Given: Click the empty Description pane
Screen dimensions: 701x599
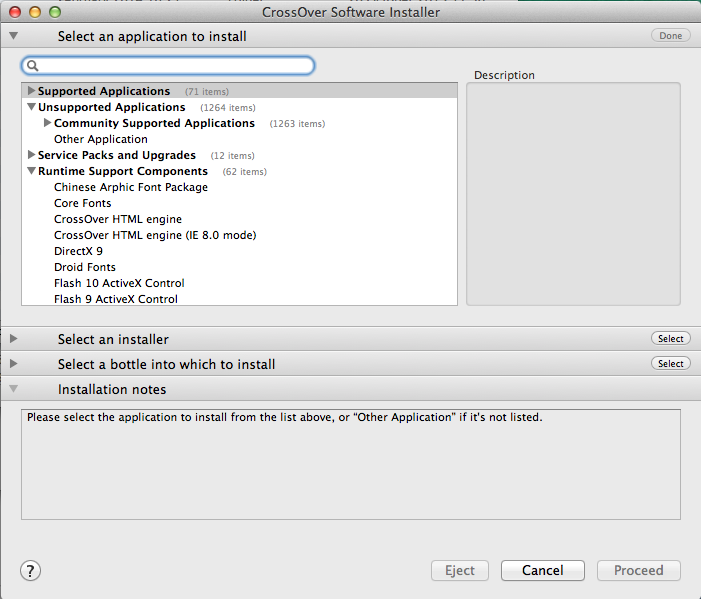Looking at the screenshot, I should pyautogui.click(x=574, y=194).
